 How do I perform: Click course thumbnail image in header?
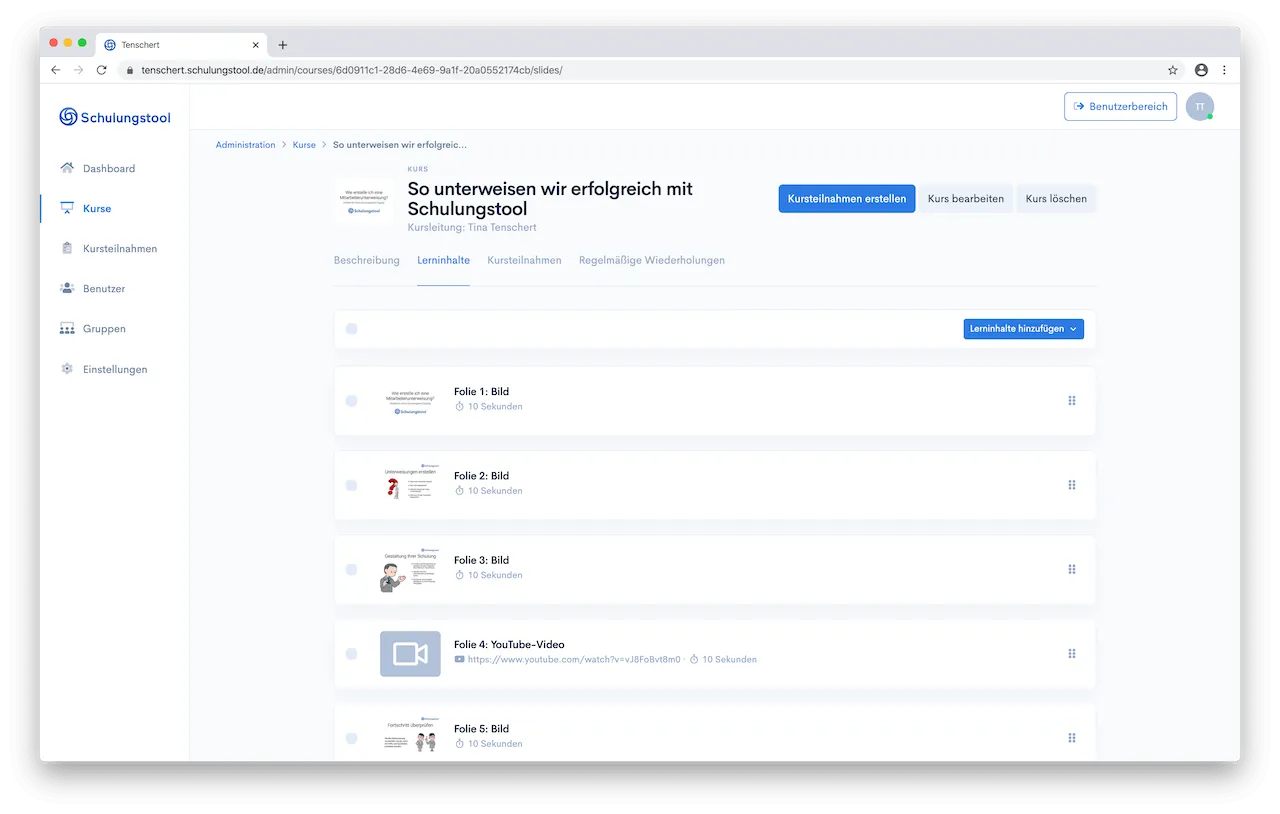coord(362,201)
